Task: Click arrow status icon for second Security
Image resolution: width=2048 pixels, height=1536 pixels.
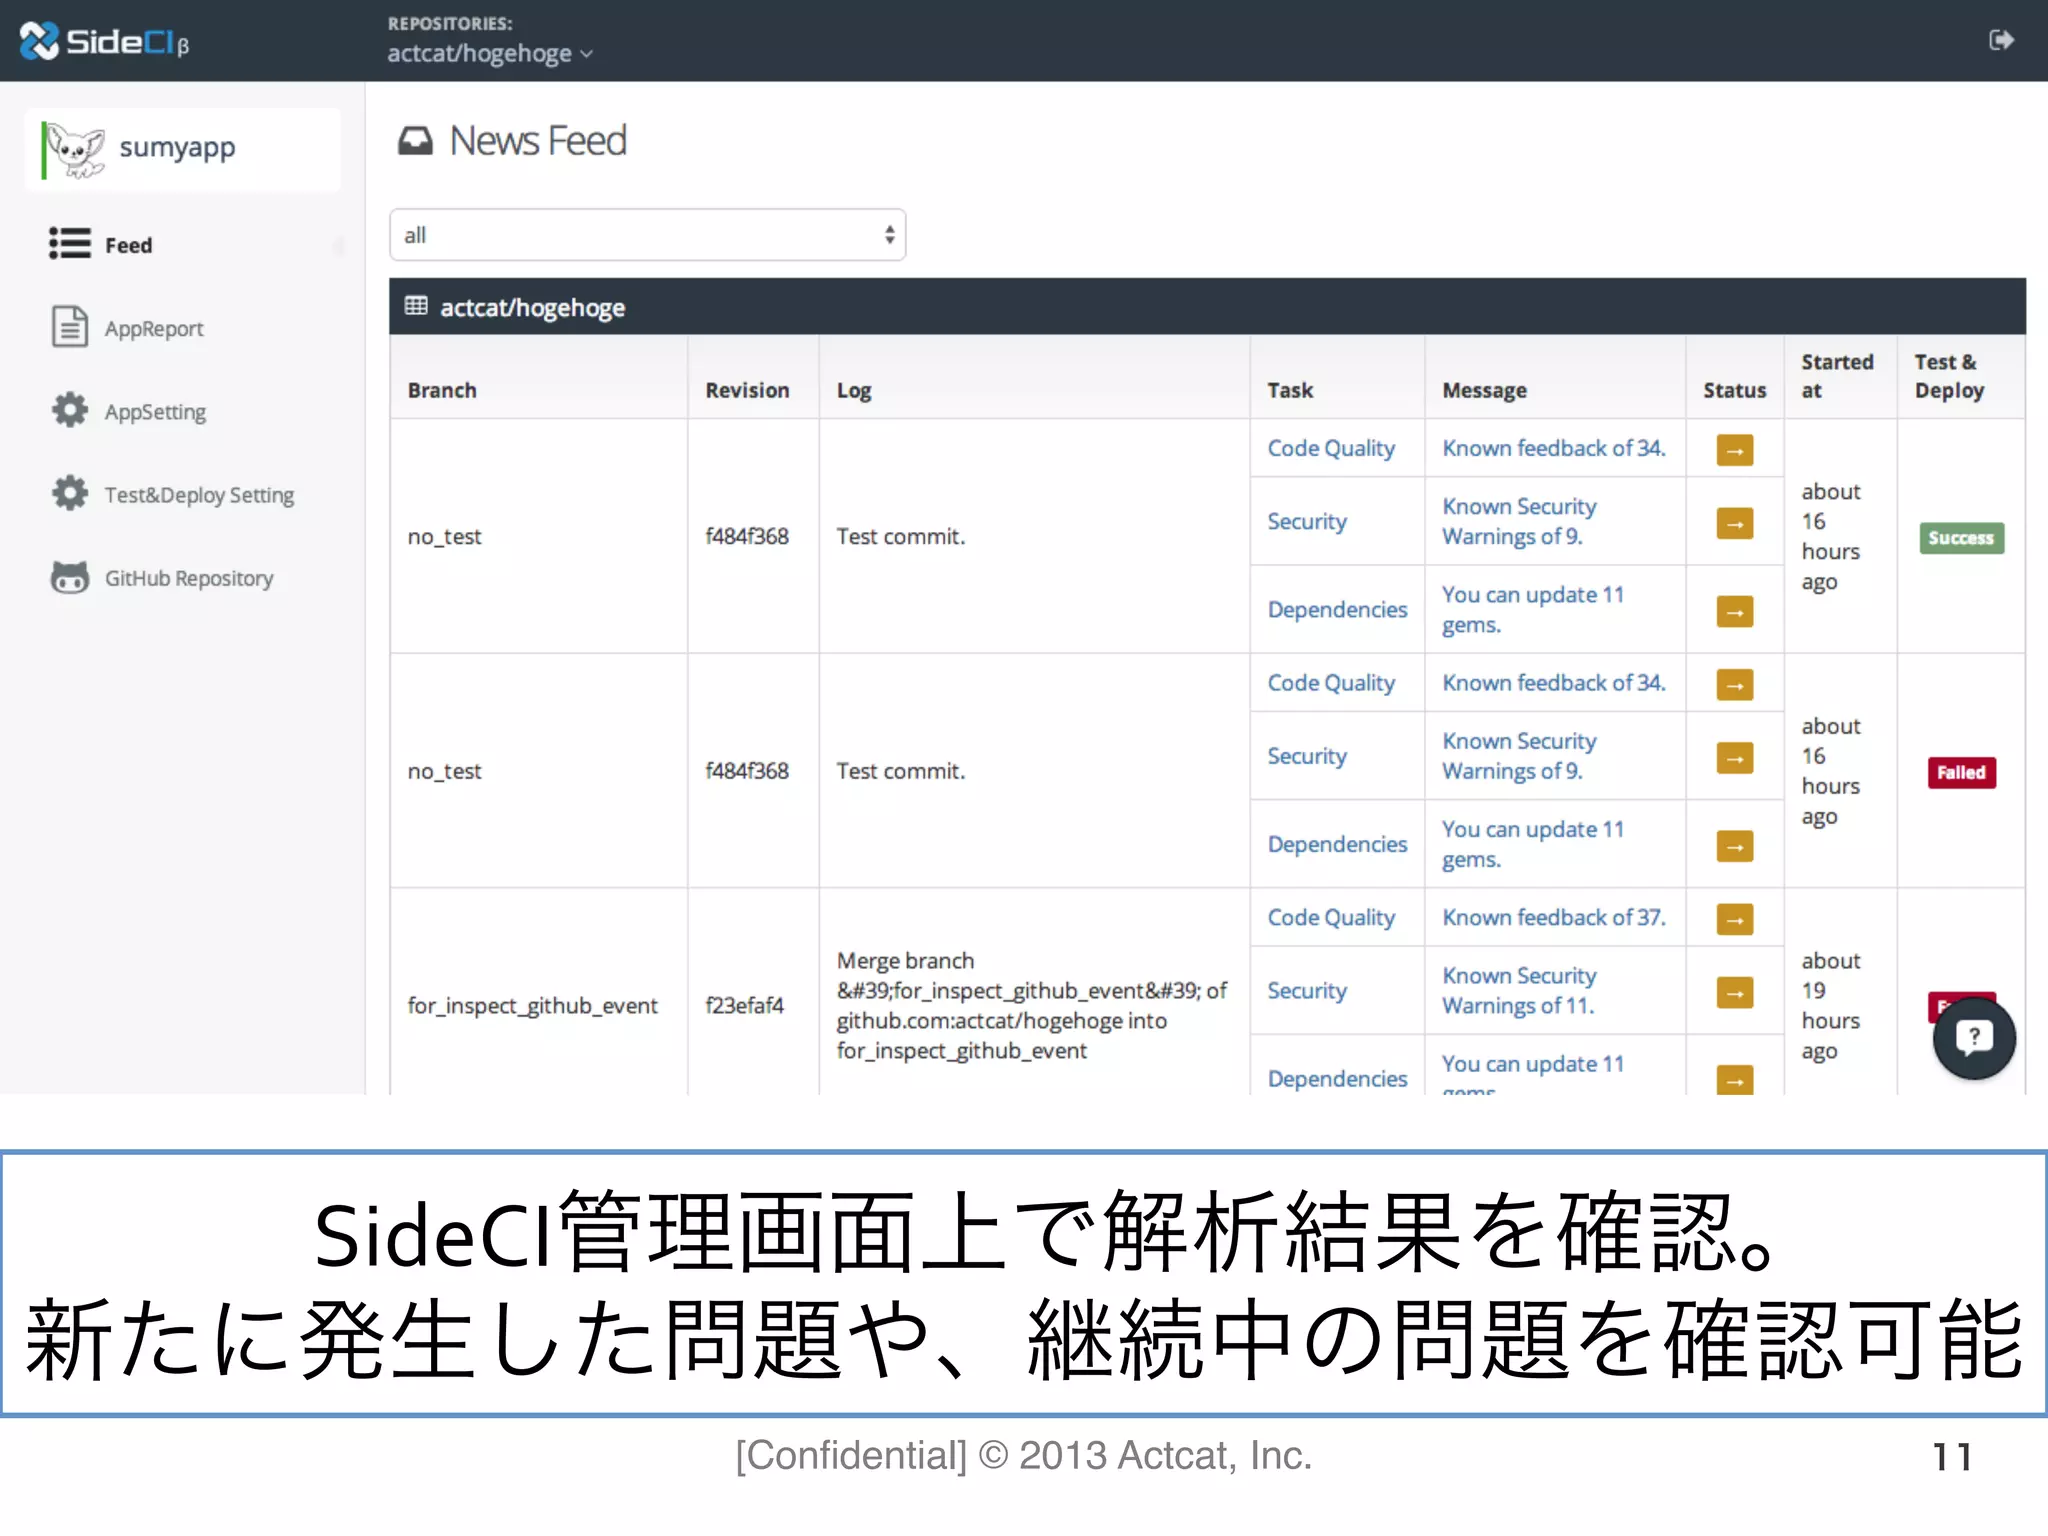Action: [x=1735, y=758]
